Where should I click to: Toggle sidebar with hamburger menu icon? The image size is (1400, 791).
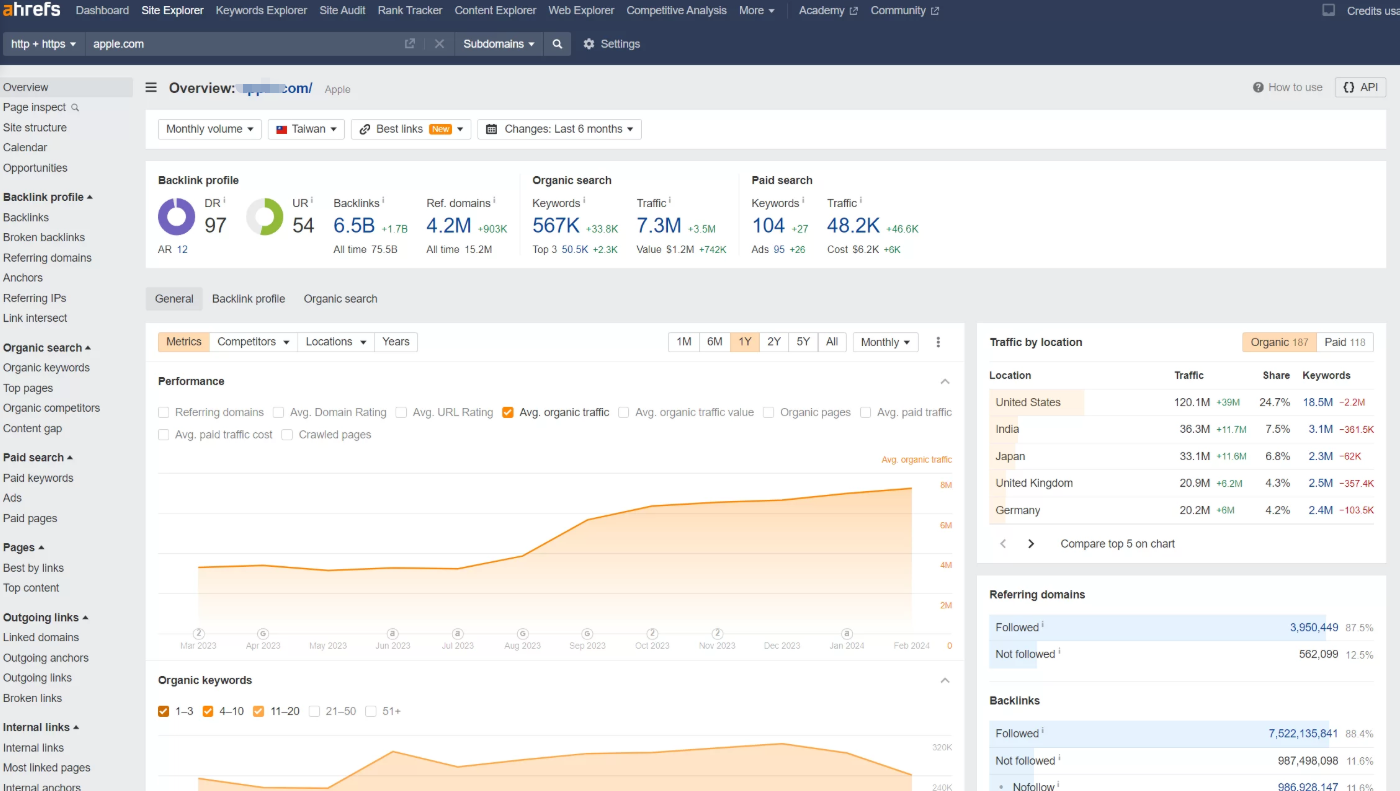pyautogui.click(x=151, y=88)
